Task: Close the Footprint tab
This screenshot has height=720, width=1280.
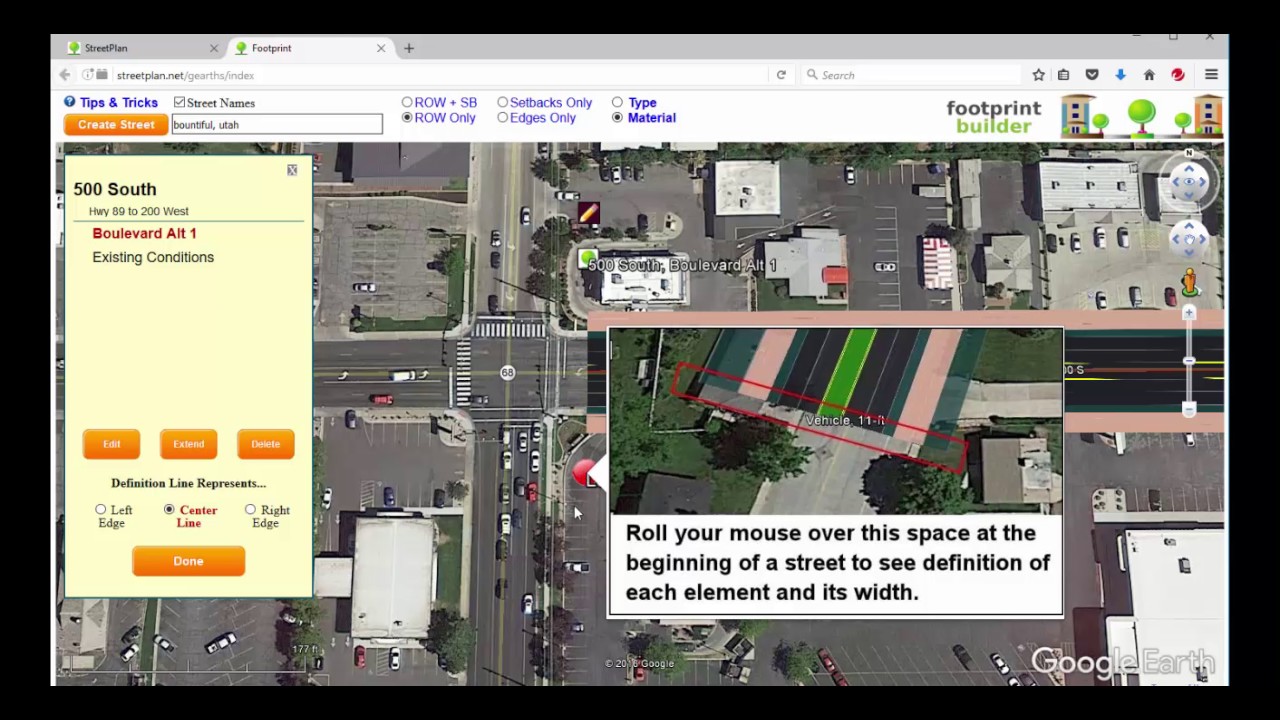Action: [381, 48]
